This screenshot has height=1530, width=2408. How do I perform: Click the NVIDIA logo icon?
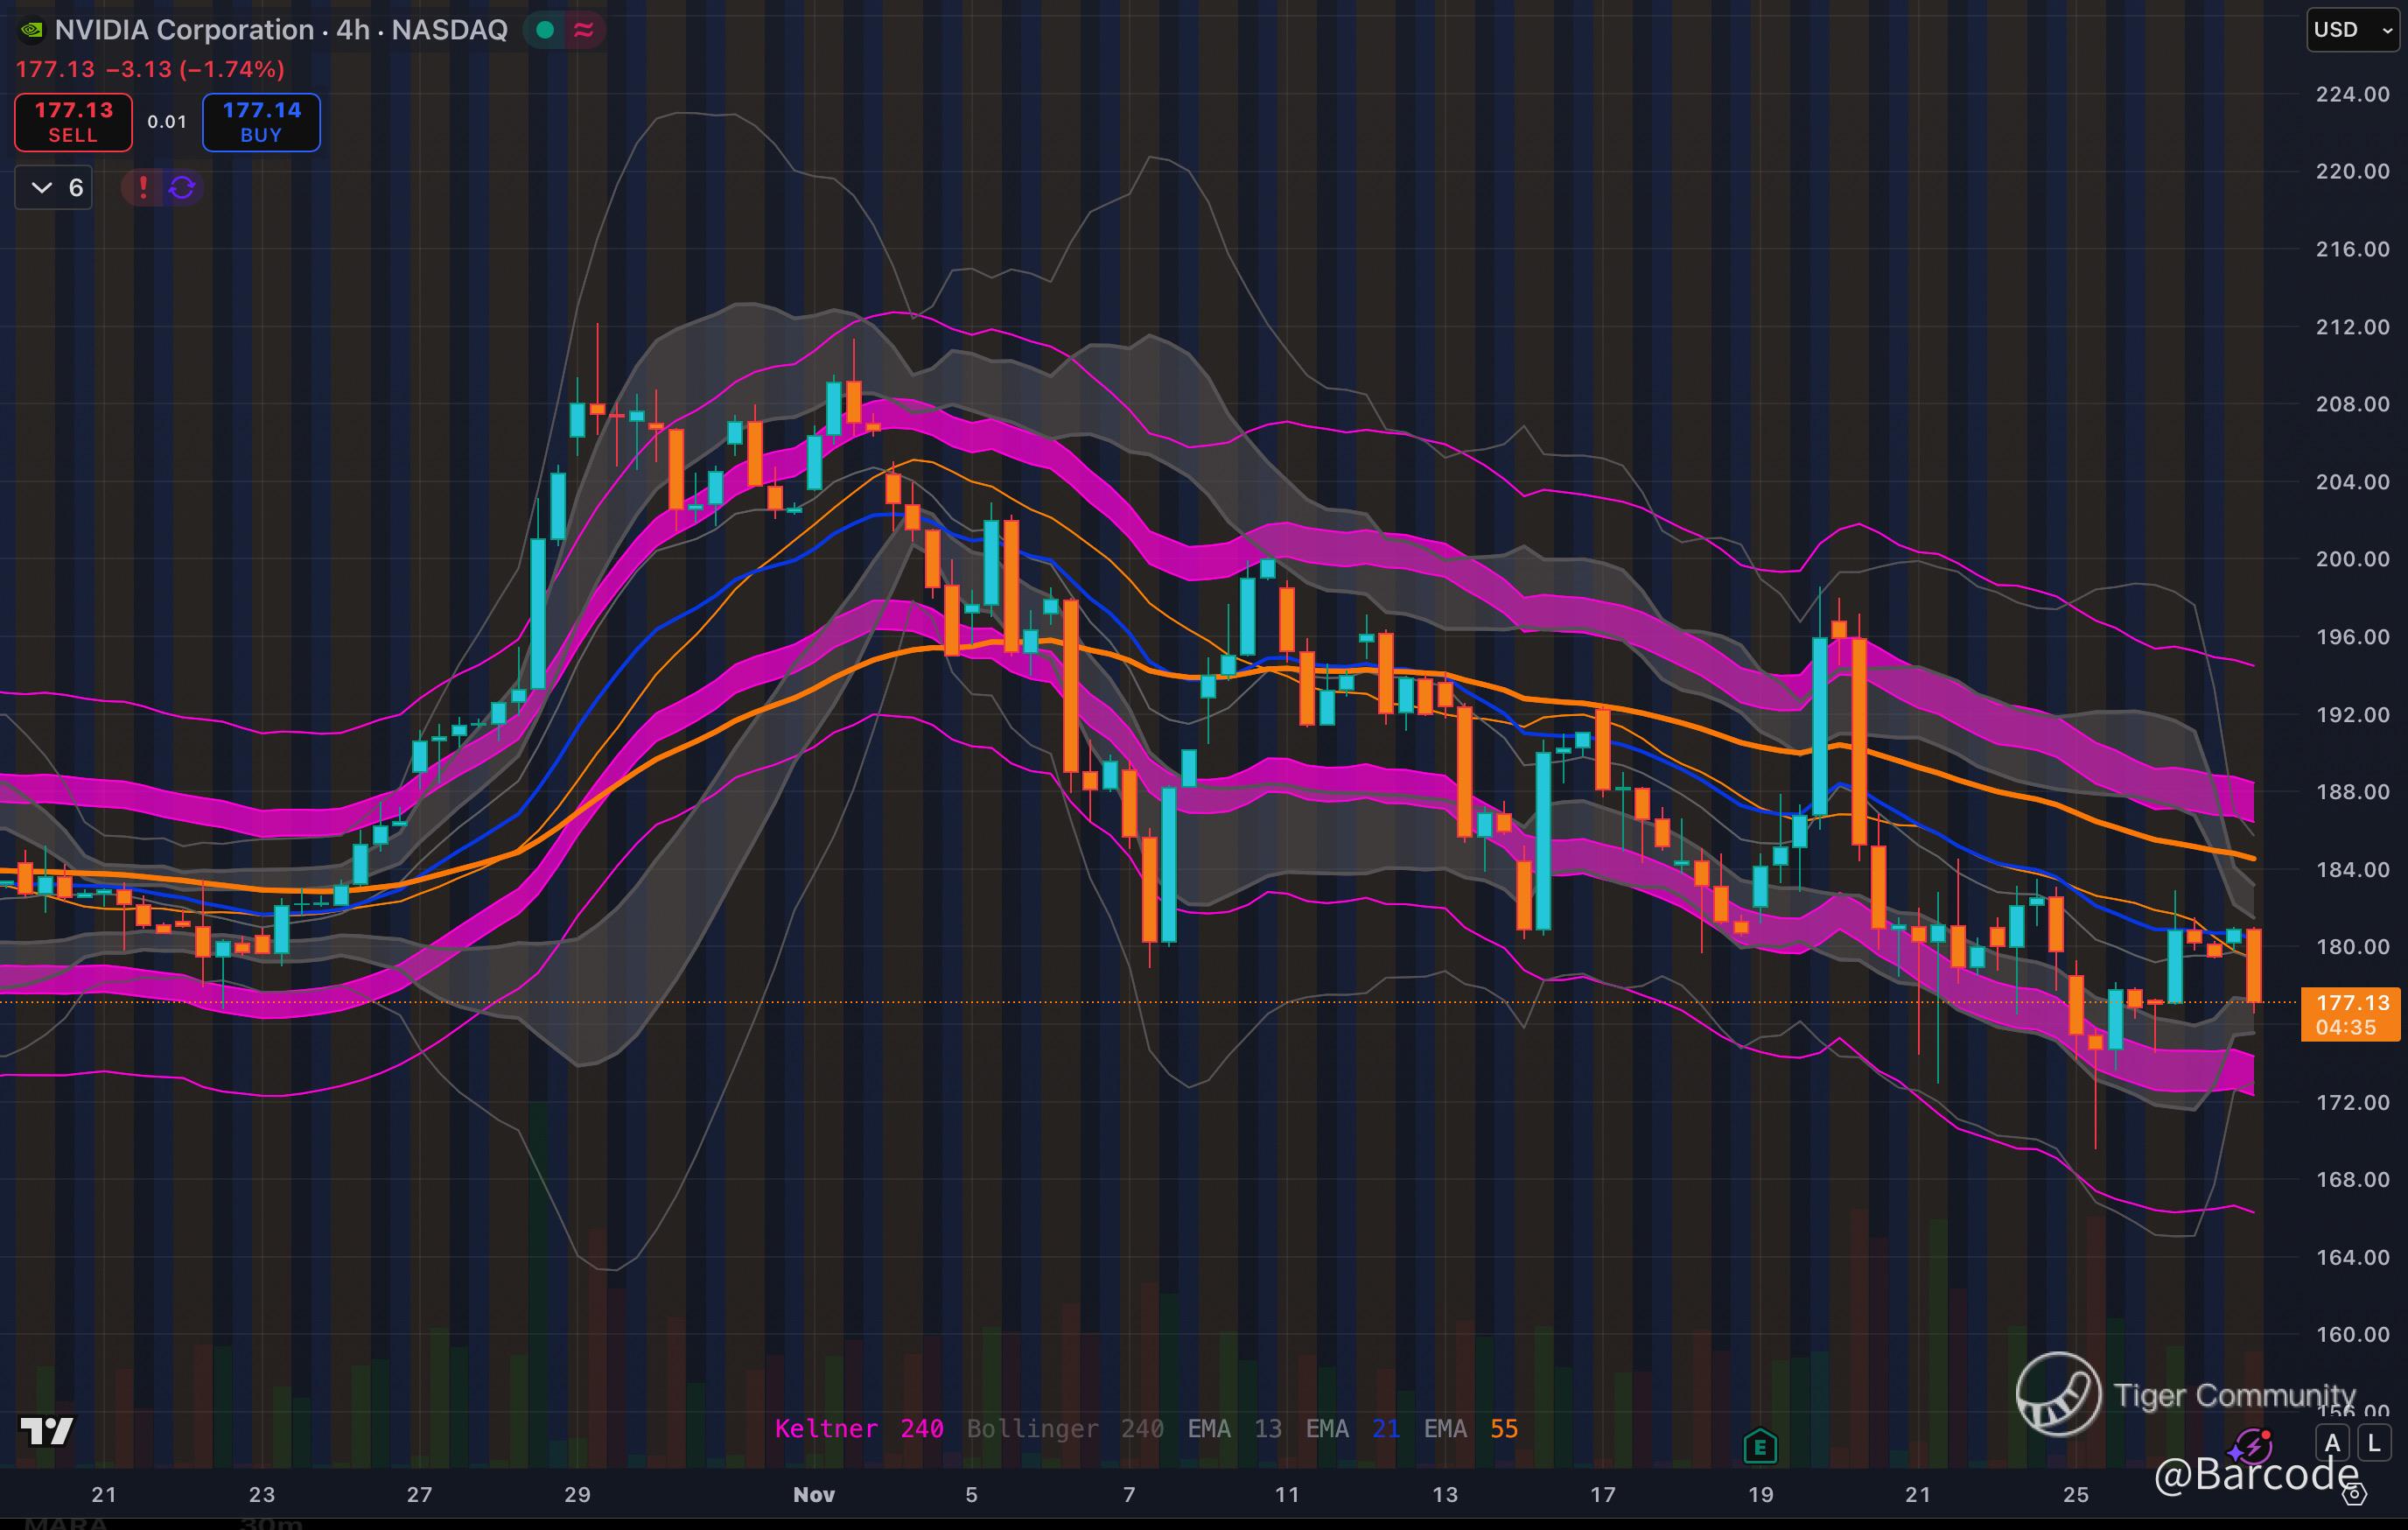(x=31, y=30)
